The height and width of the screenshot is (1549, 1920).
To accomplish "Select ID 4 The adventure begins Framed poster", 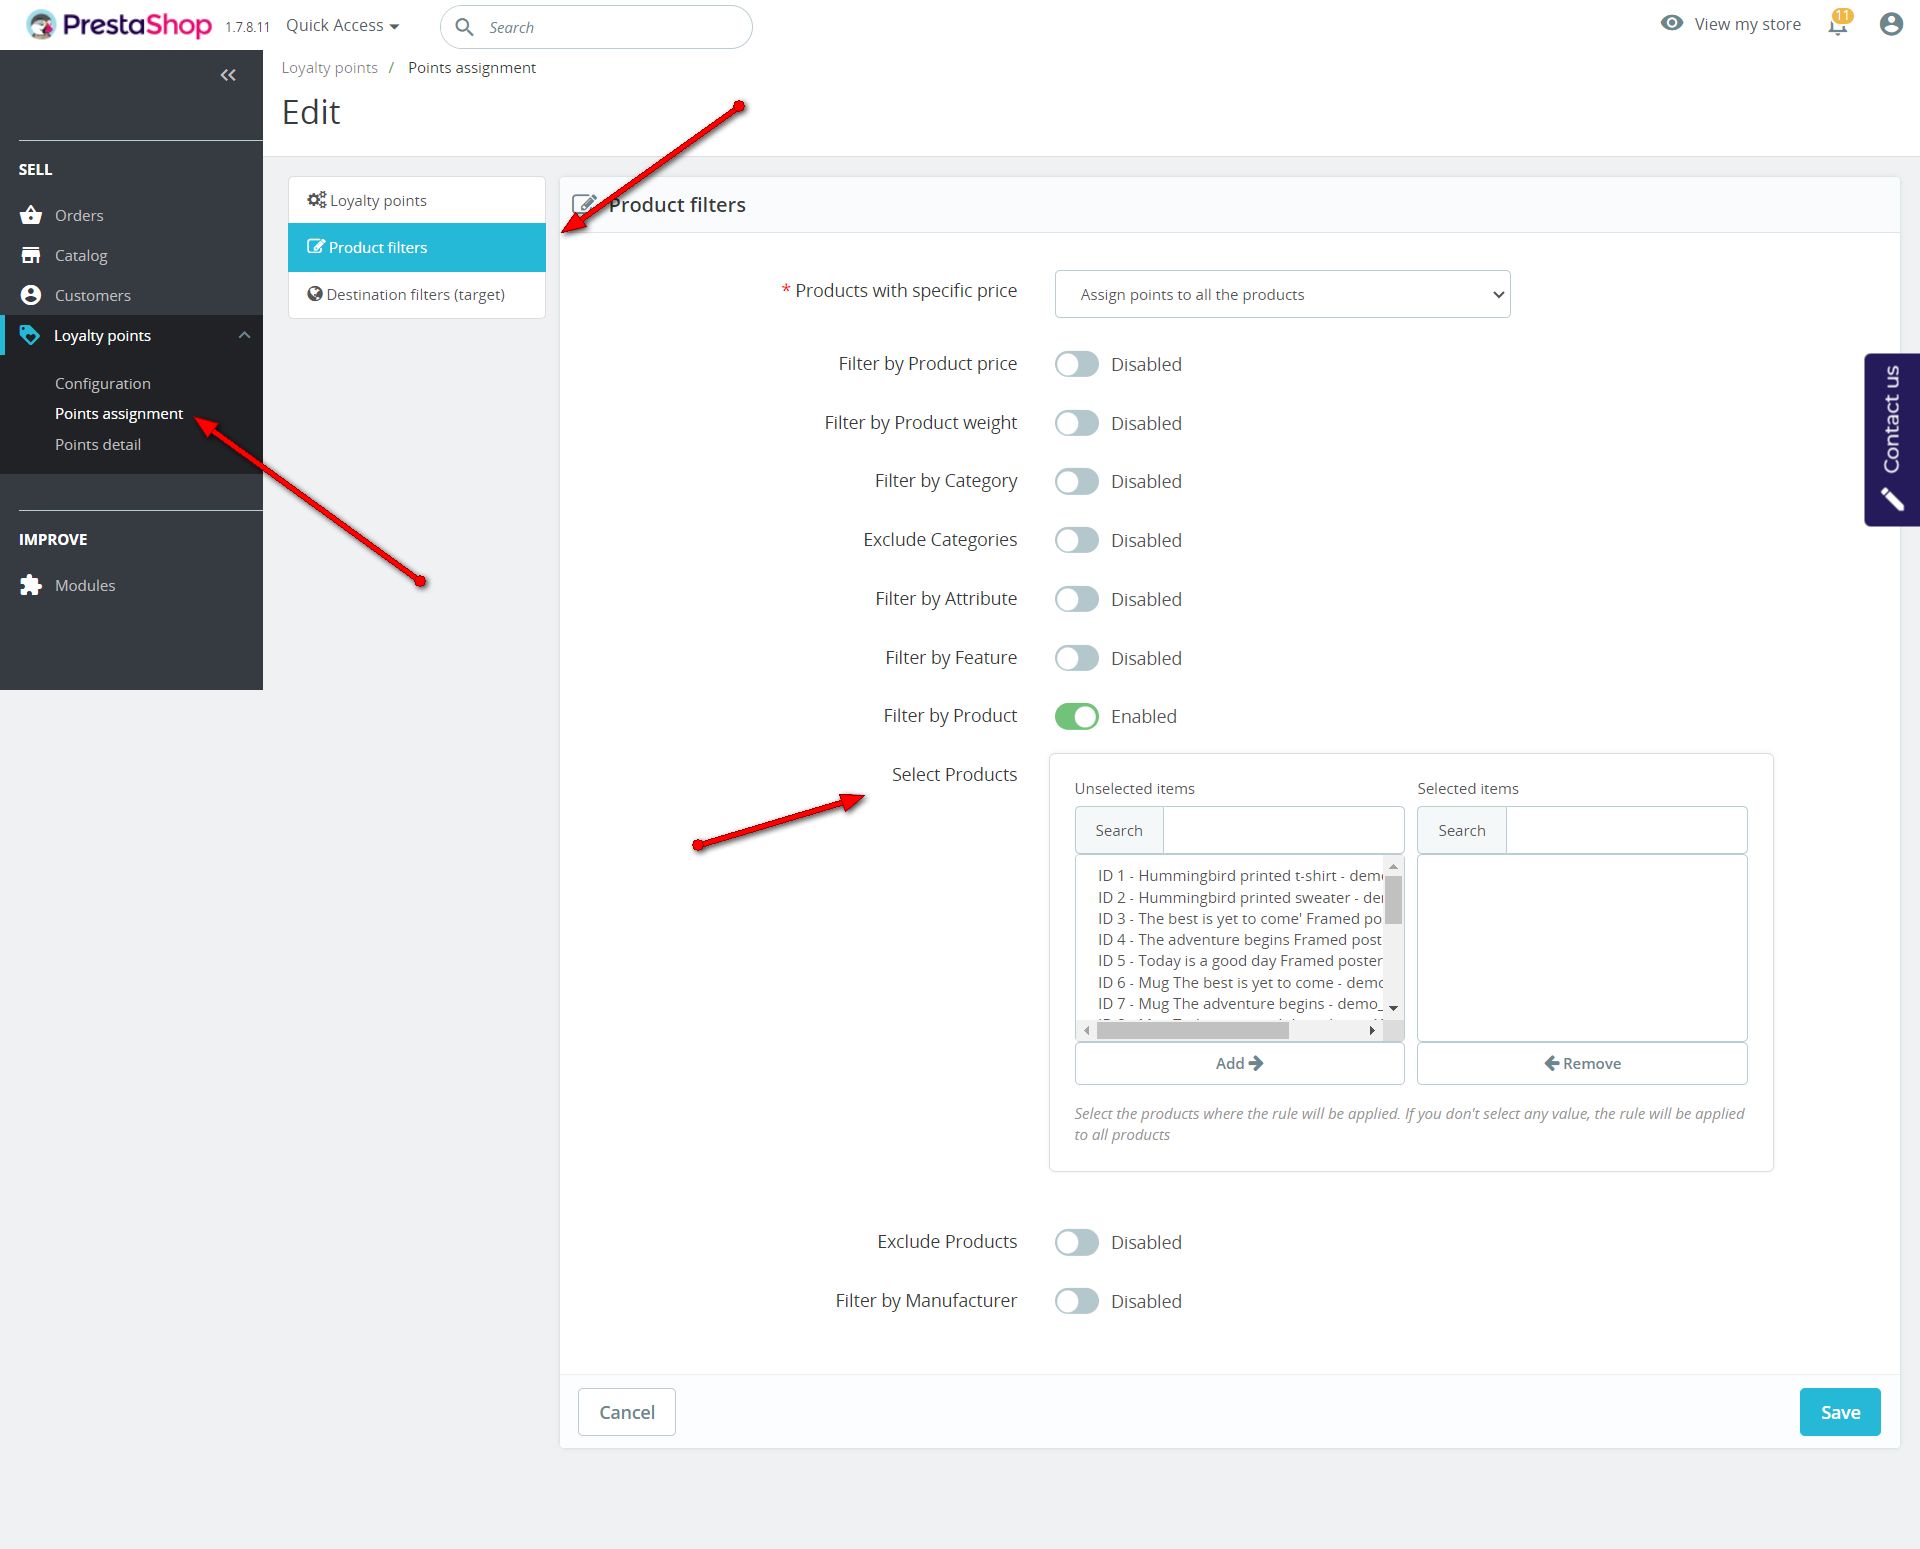I will [1239, 940].
